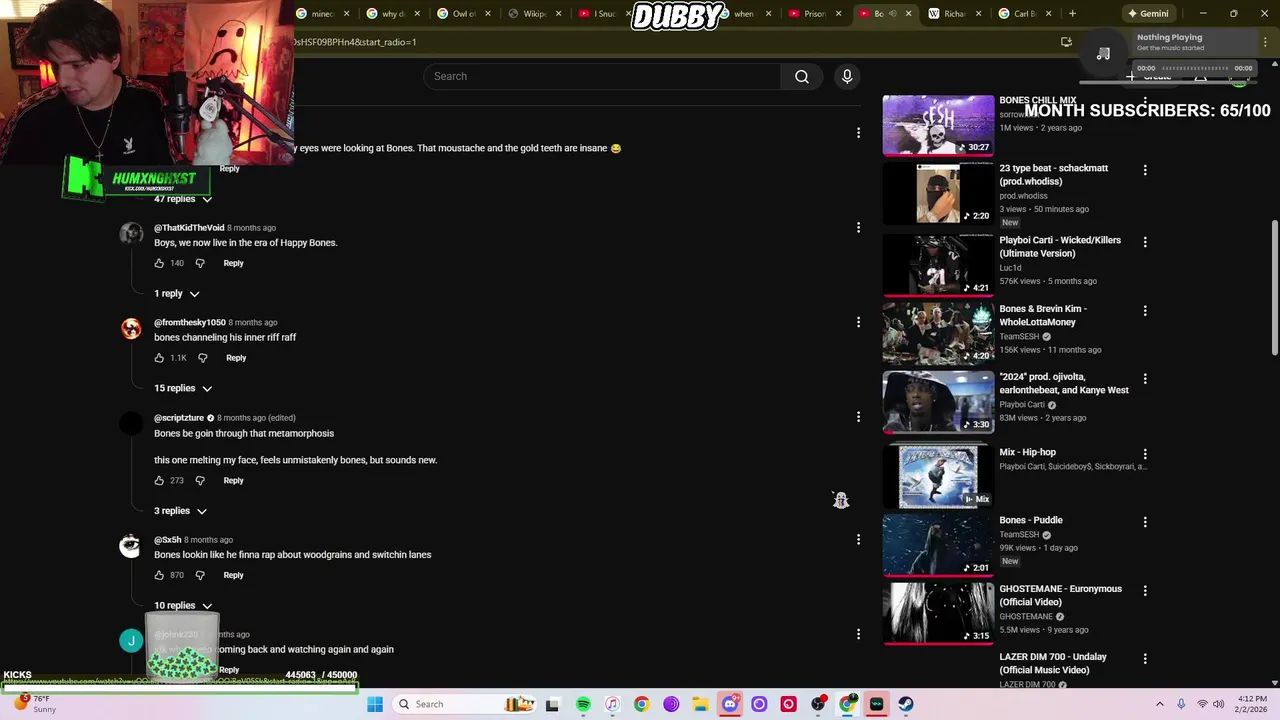Open more options for Mix - Hip-hop
This screenshot has width=1280, height=720.
[1145, 454]
